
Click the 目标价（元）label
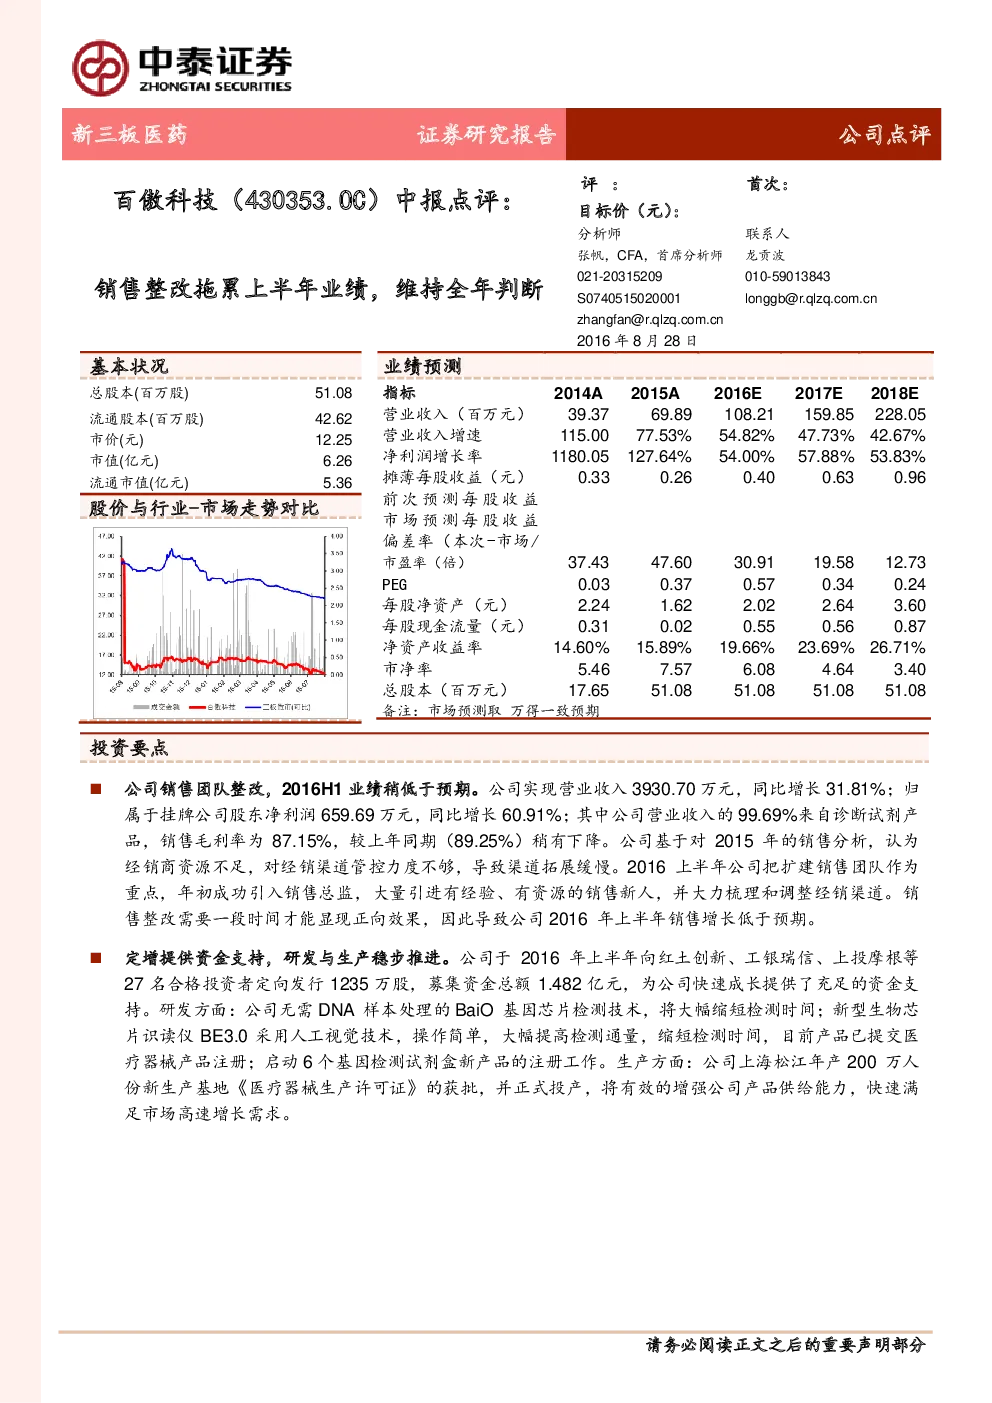630,211
